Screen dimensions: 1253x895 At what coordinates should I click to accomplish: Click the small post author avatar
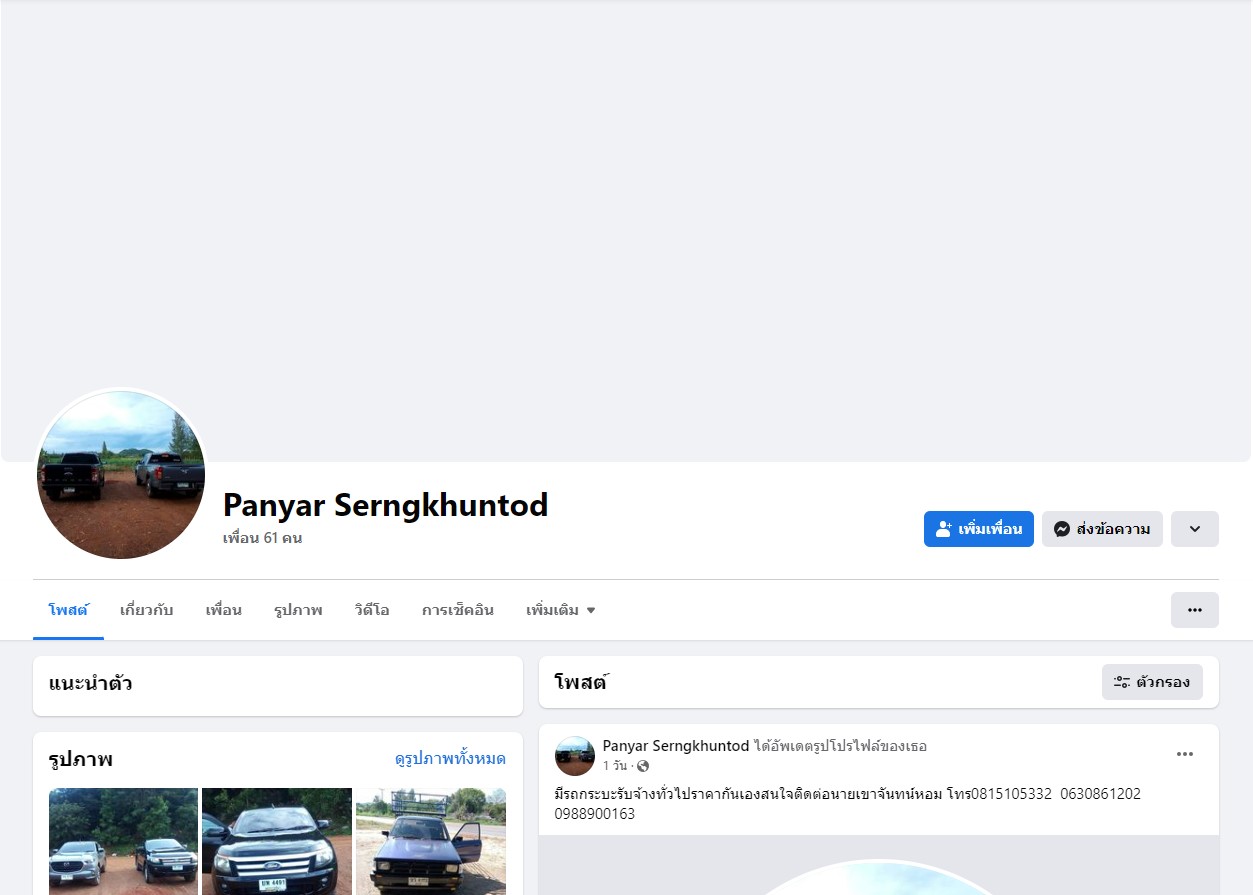pyautogui.click(x=575, y=756)
